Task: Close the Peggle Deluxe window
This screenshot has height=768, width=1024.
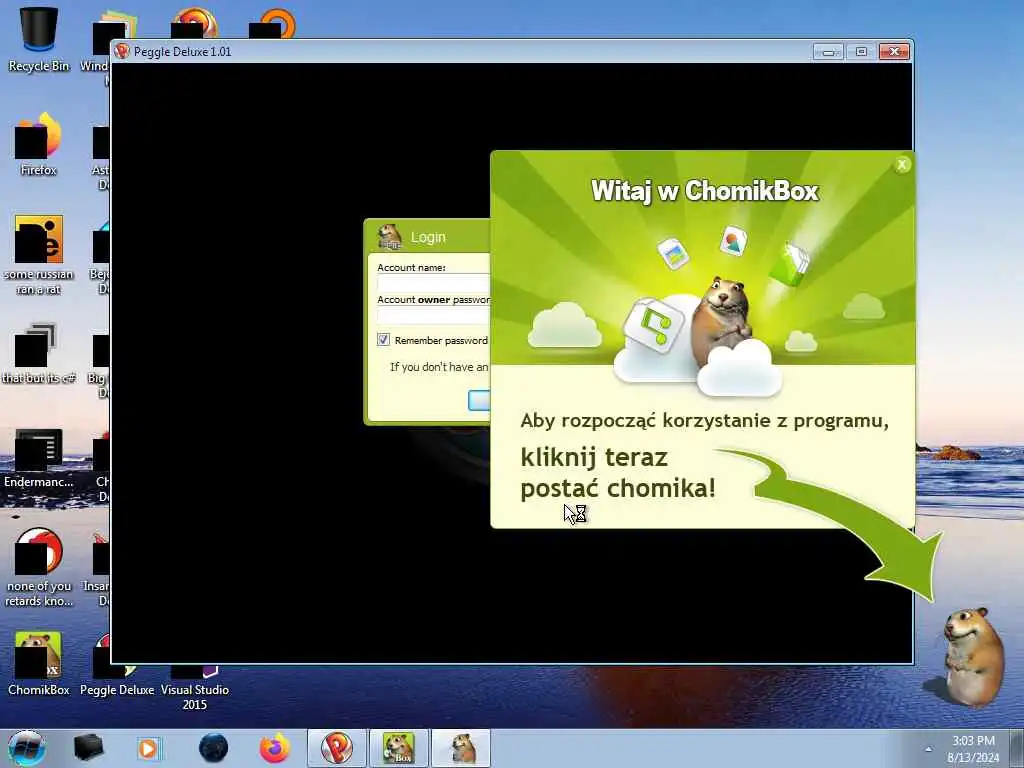Action: [895, 52]
